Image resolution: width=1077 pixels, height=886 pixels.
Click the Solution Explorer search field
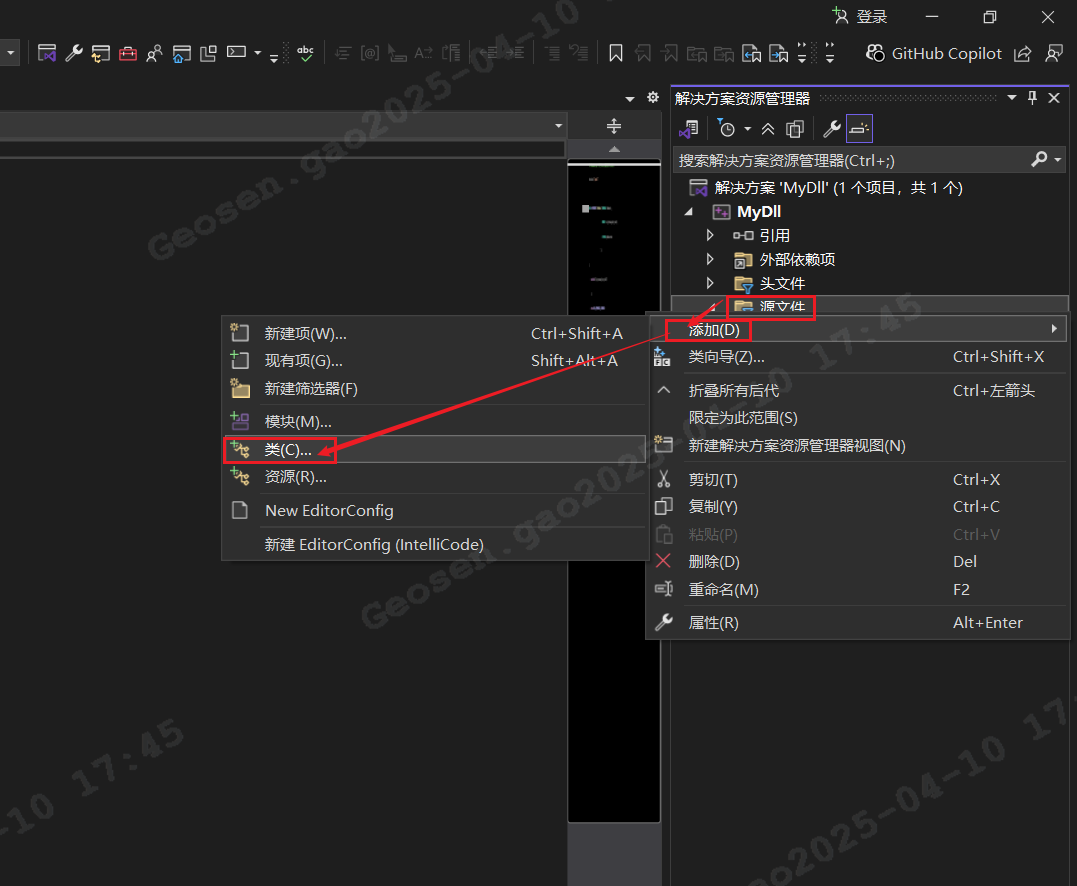click(852, 160)
